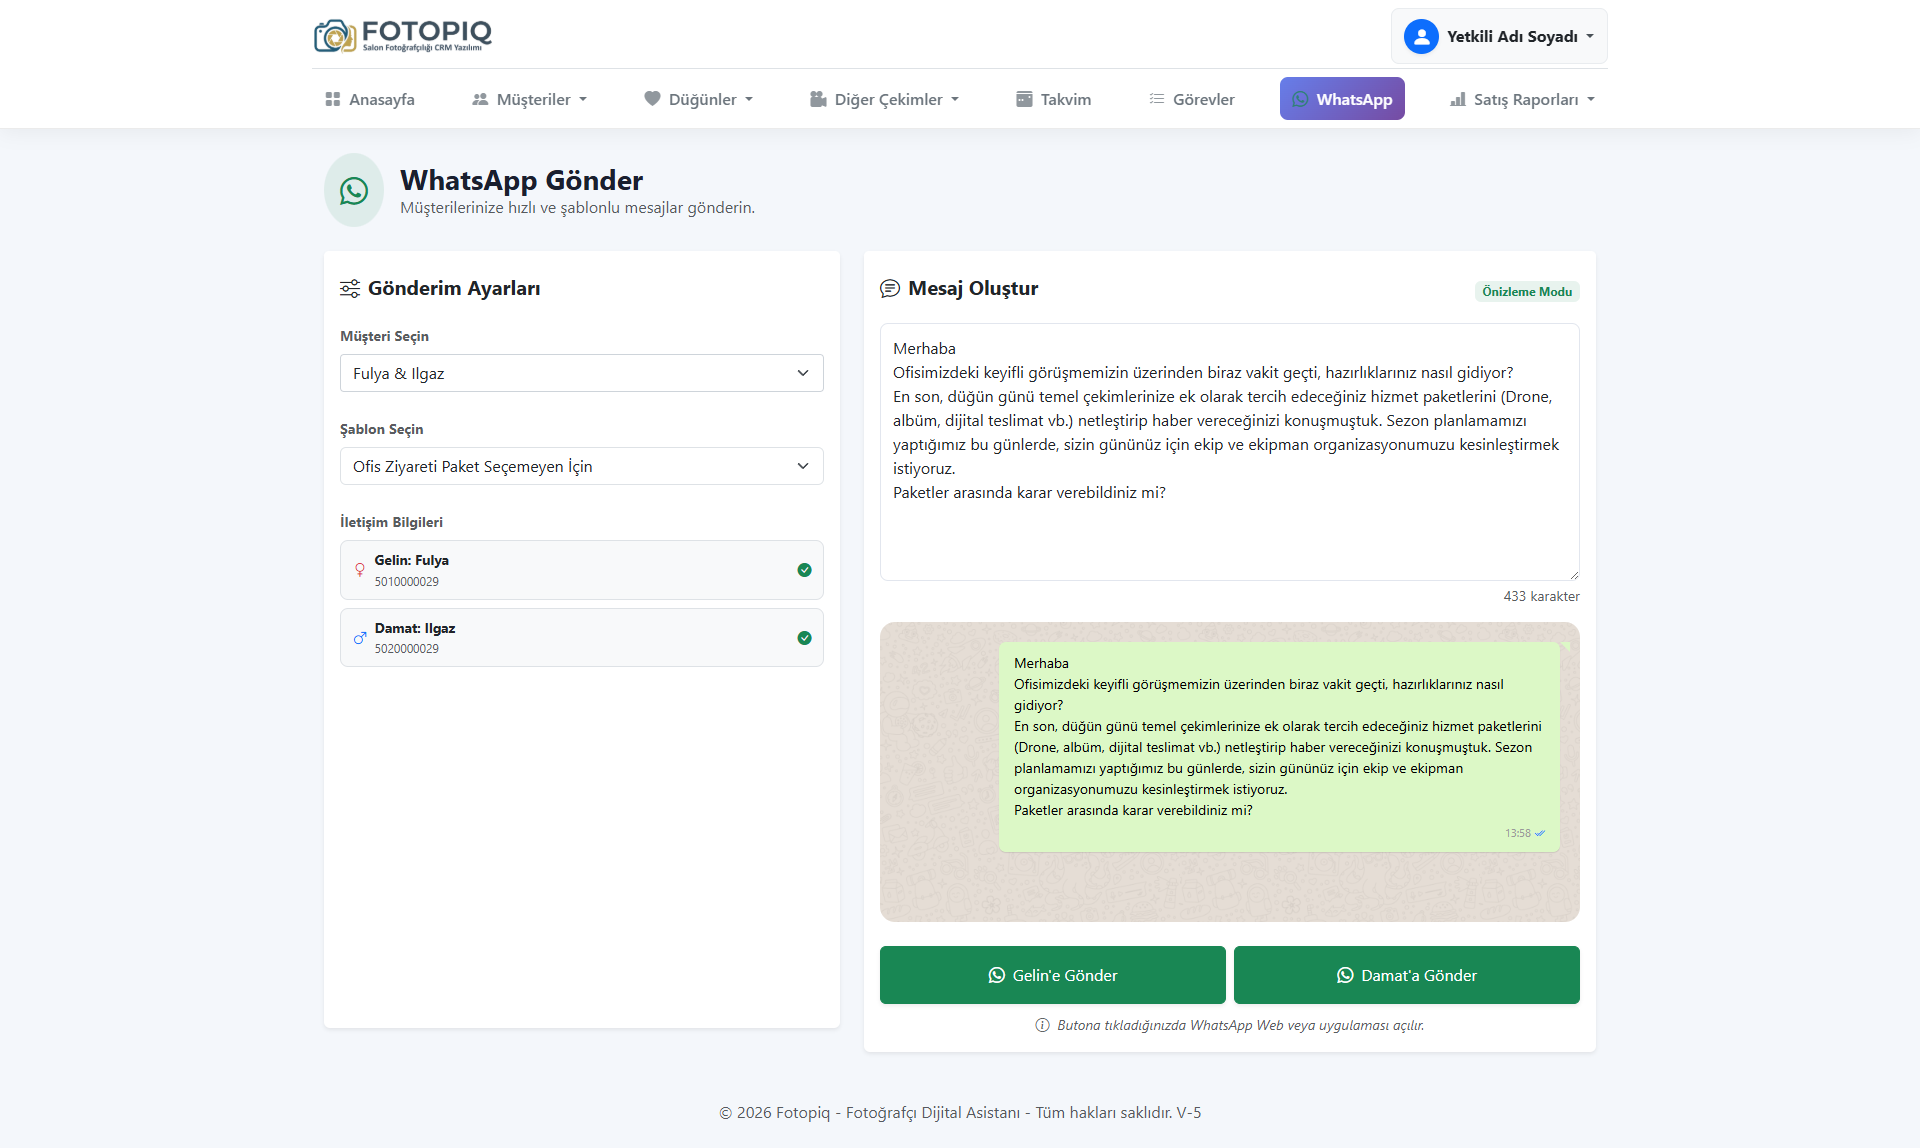Click inside the message text area
The width and height of the screenshot is (1920, 1148).
pos(1229,530)
